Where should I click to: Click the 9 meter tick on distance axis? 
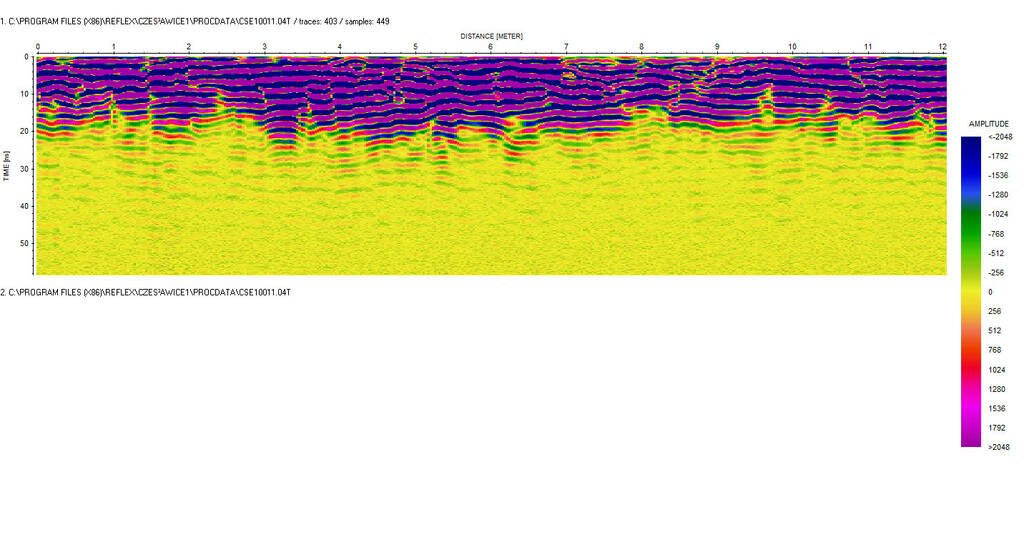(x=716, y=47)
